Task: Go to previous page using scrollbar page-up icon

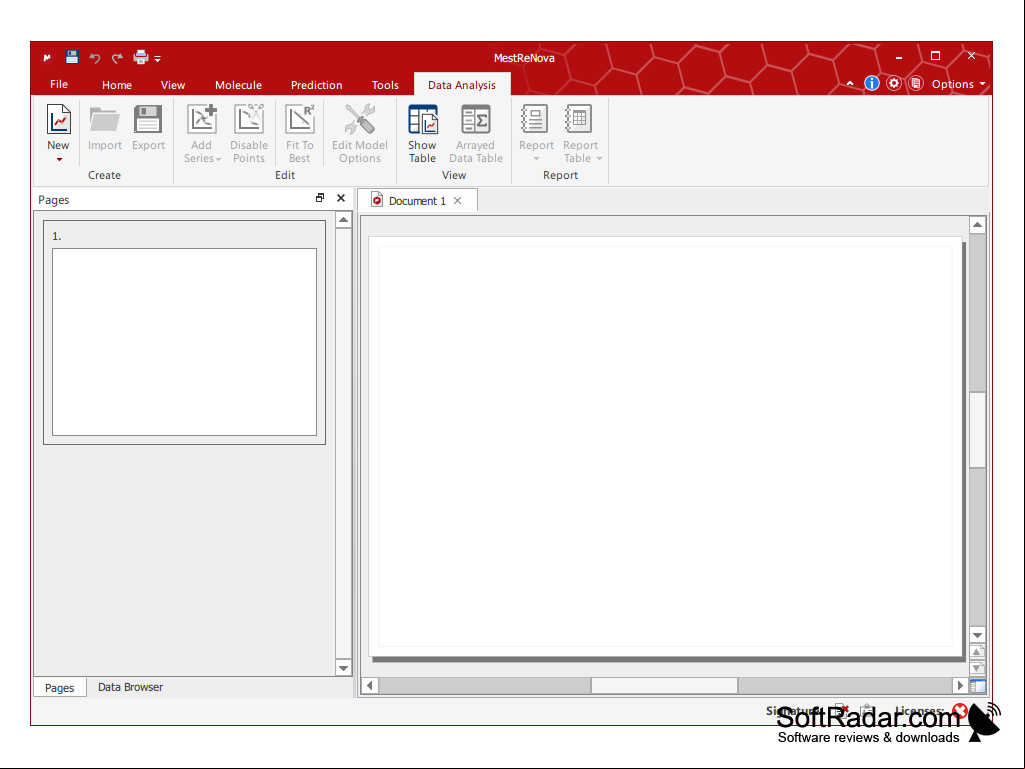Action: (x=977, y=651)
